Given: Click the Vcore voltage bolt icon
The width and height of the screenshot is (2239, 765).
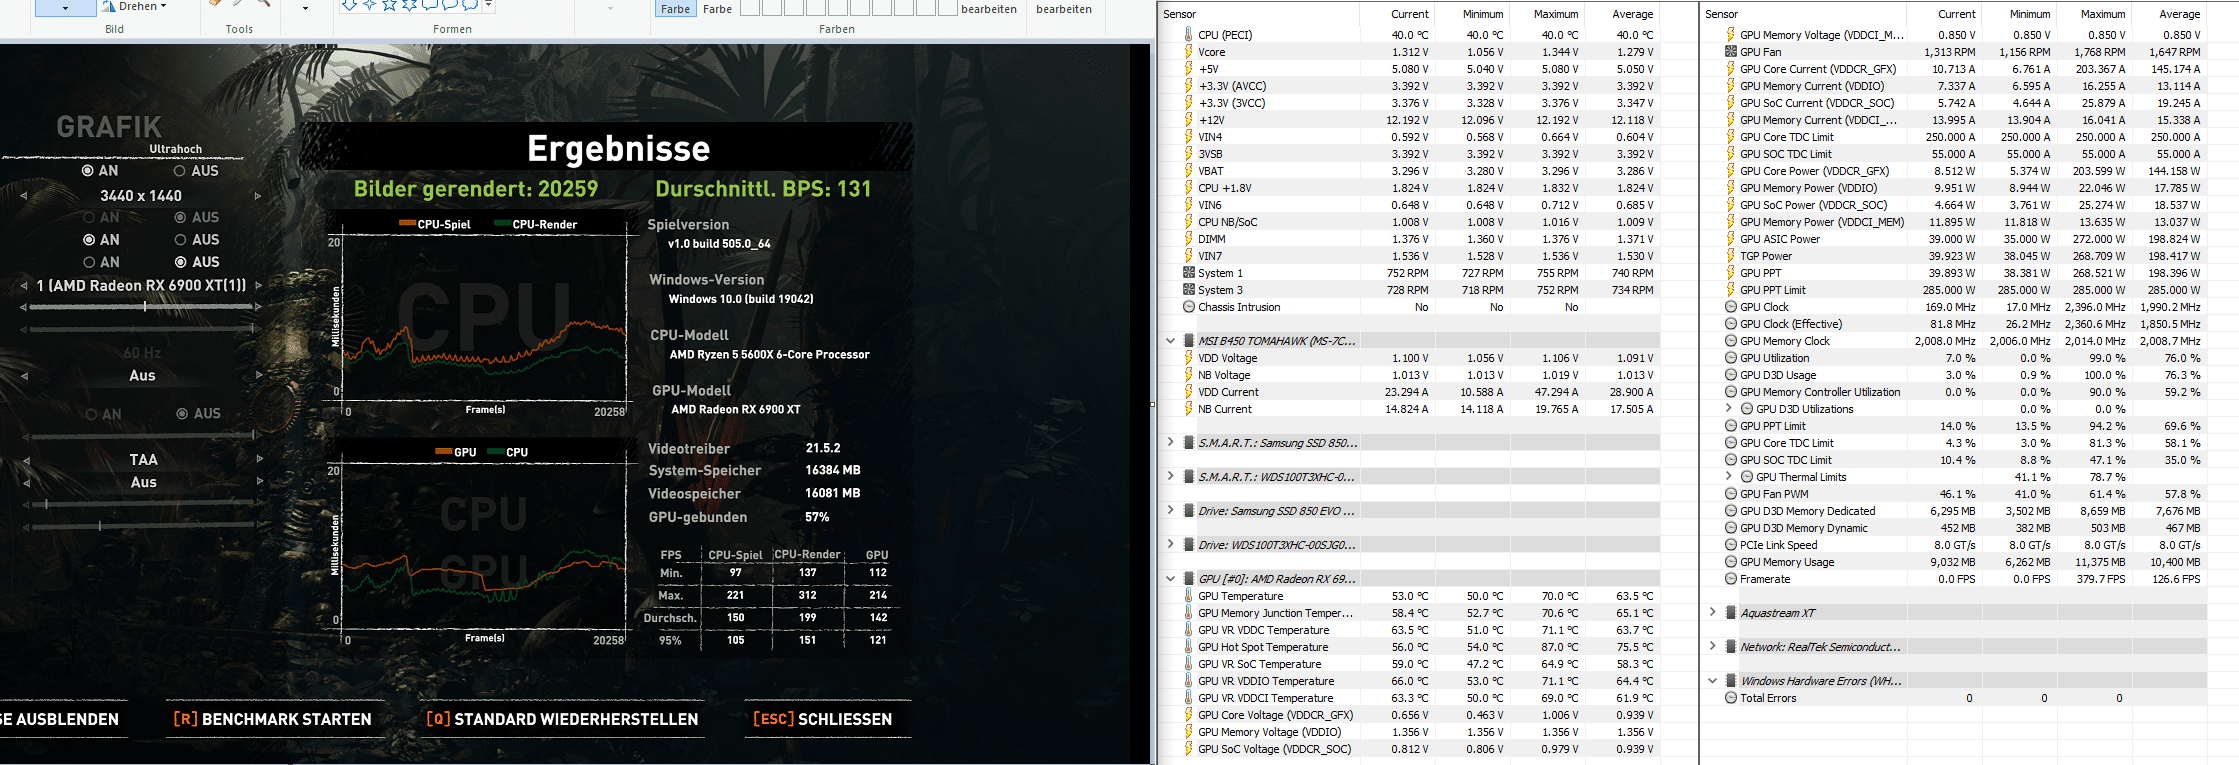Looking at the screenshot, I should point(1188,52).
